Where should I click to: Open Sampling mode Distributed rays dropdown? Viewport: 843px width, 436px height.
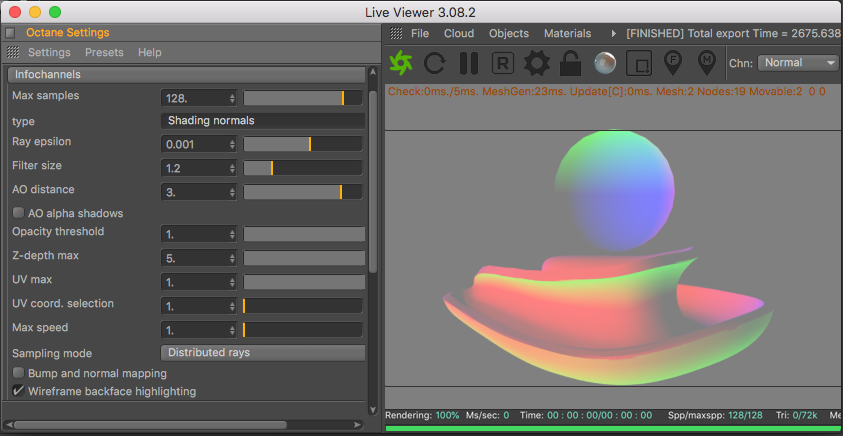(x=263, y=353)
